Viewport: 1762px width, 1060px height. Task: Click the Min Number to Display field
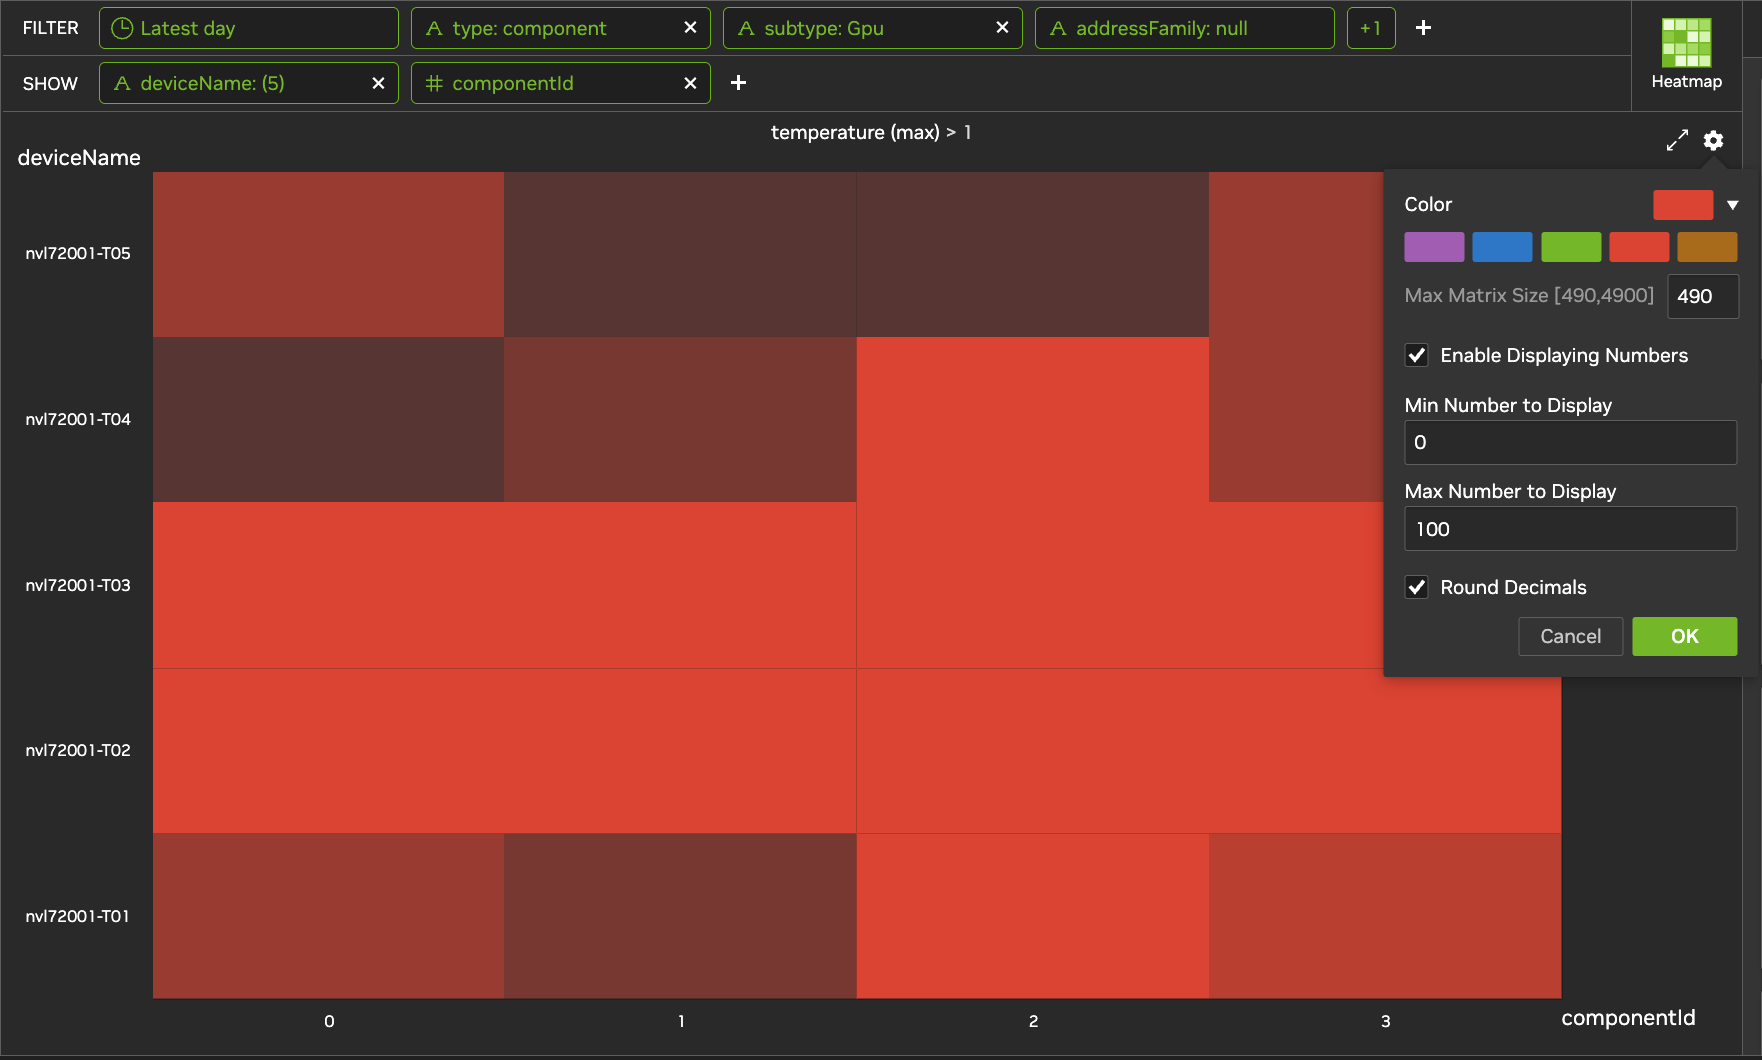[x=1570, y=442]
